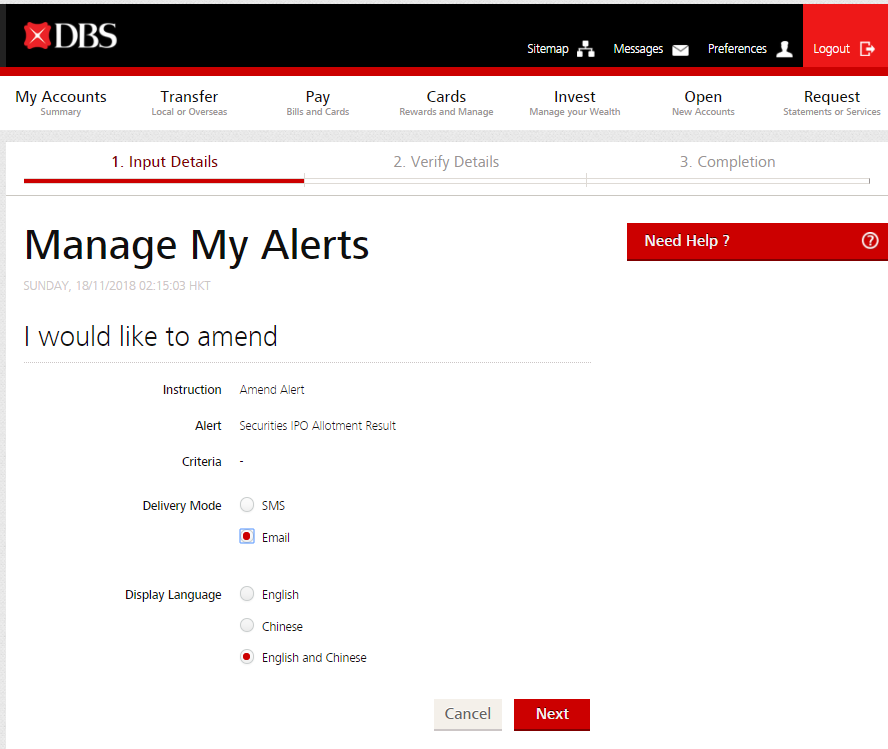The width and height of the screenshot is (888, 749).
Task: Select Email delivery mode
Action: click(x=247, y=536)
